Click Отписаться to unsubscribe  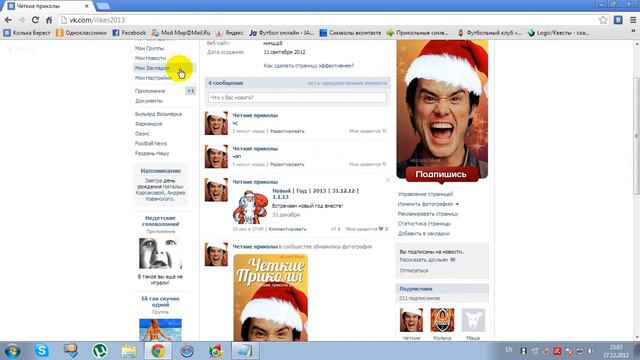pos(414,270)
